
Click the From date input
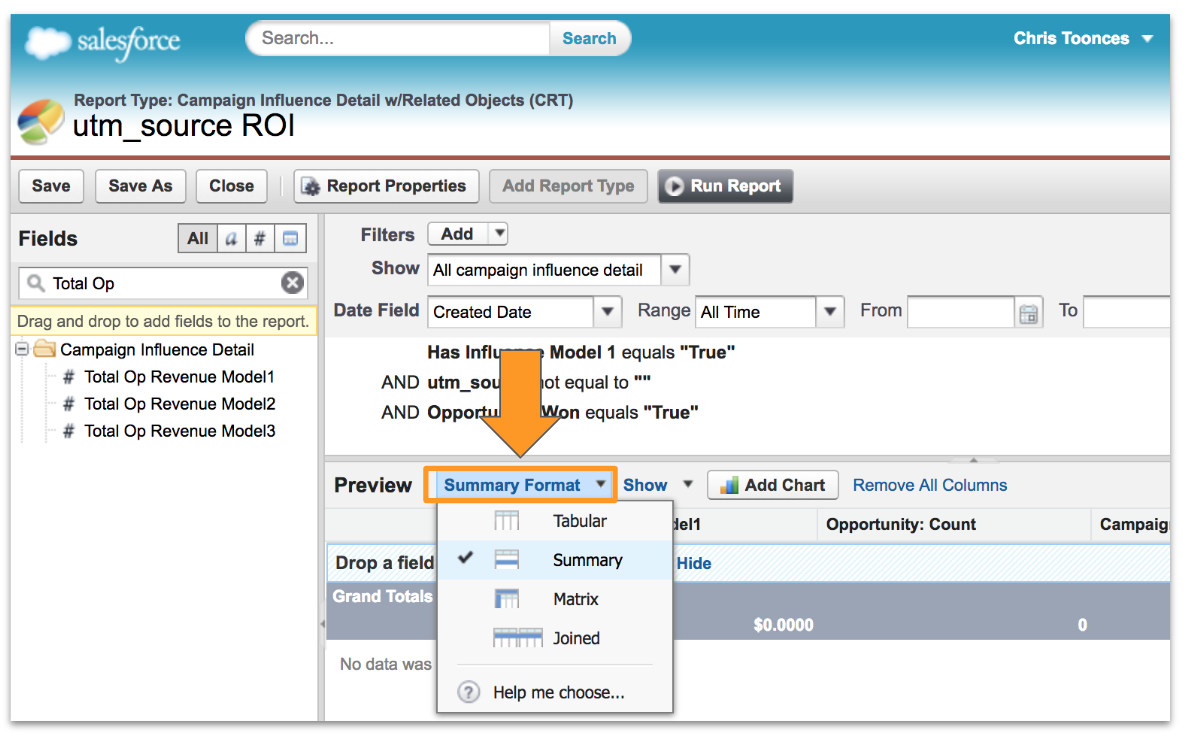click(961, 312)
